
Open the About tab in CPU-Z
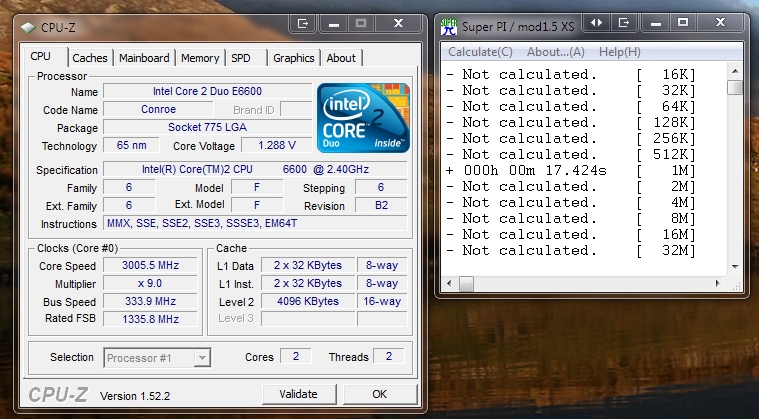(341, 58)
